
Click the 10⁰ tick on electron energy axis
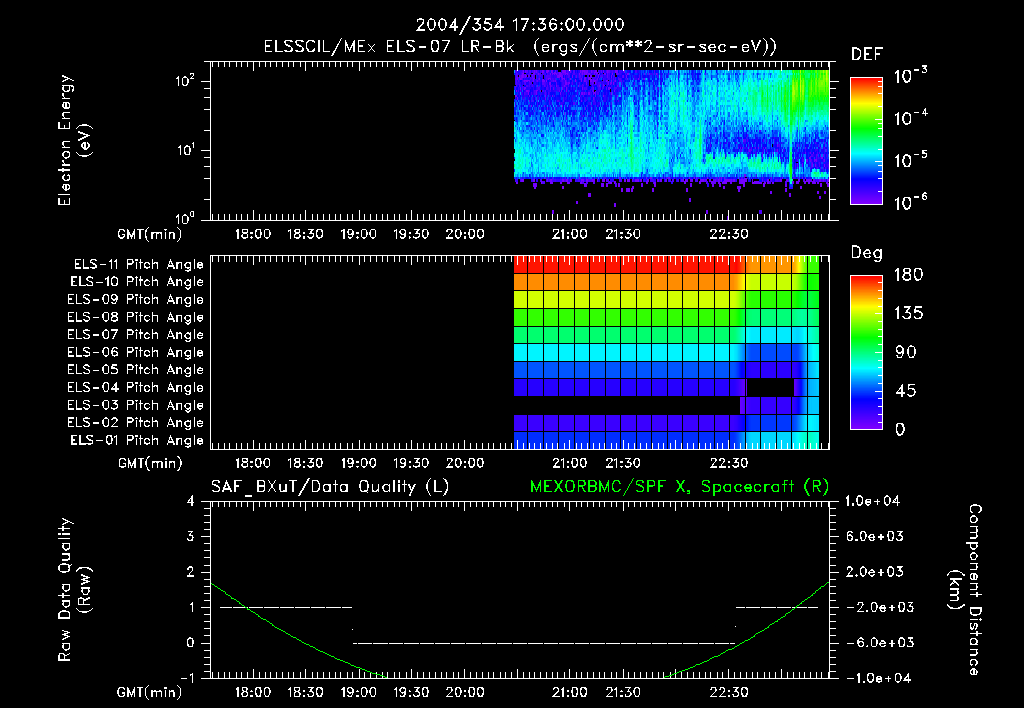point(185,217)
